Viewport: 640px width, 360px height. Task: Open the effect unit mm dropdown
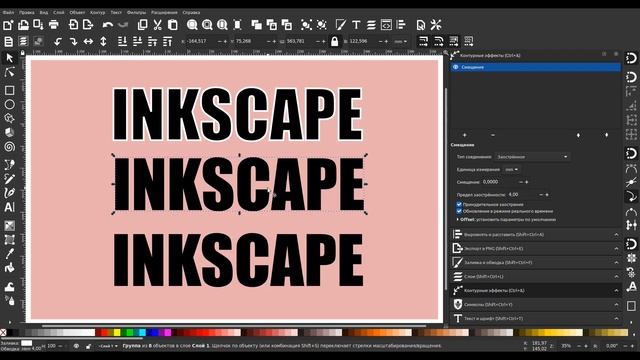point(511,169)
